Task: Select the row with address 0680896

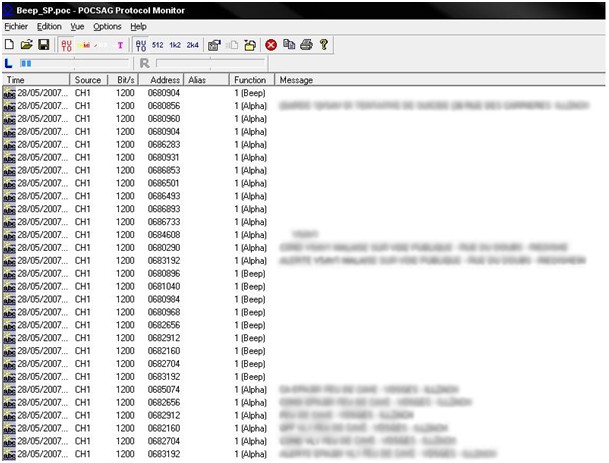Action: coord(304,273)
